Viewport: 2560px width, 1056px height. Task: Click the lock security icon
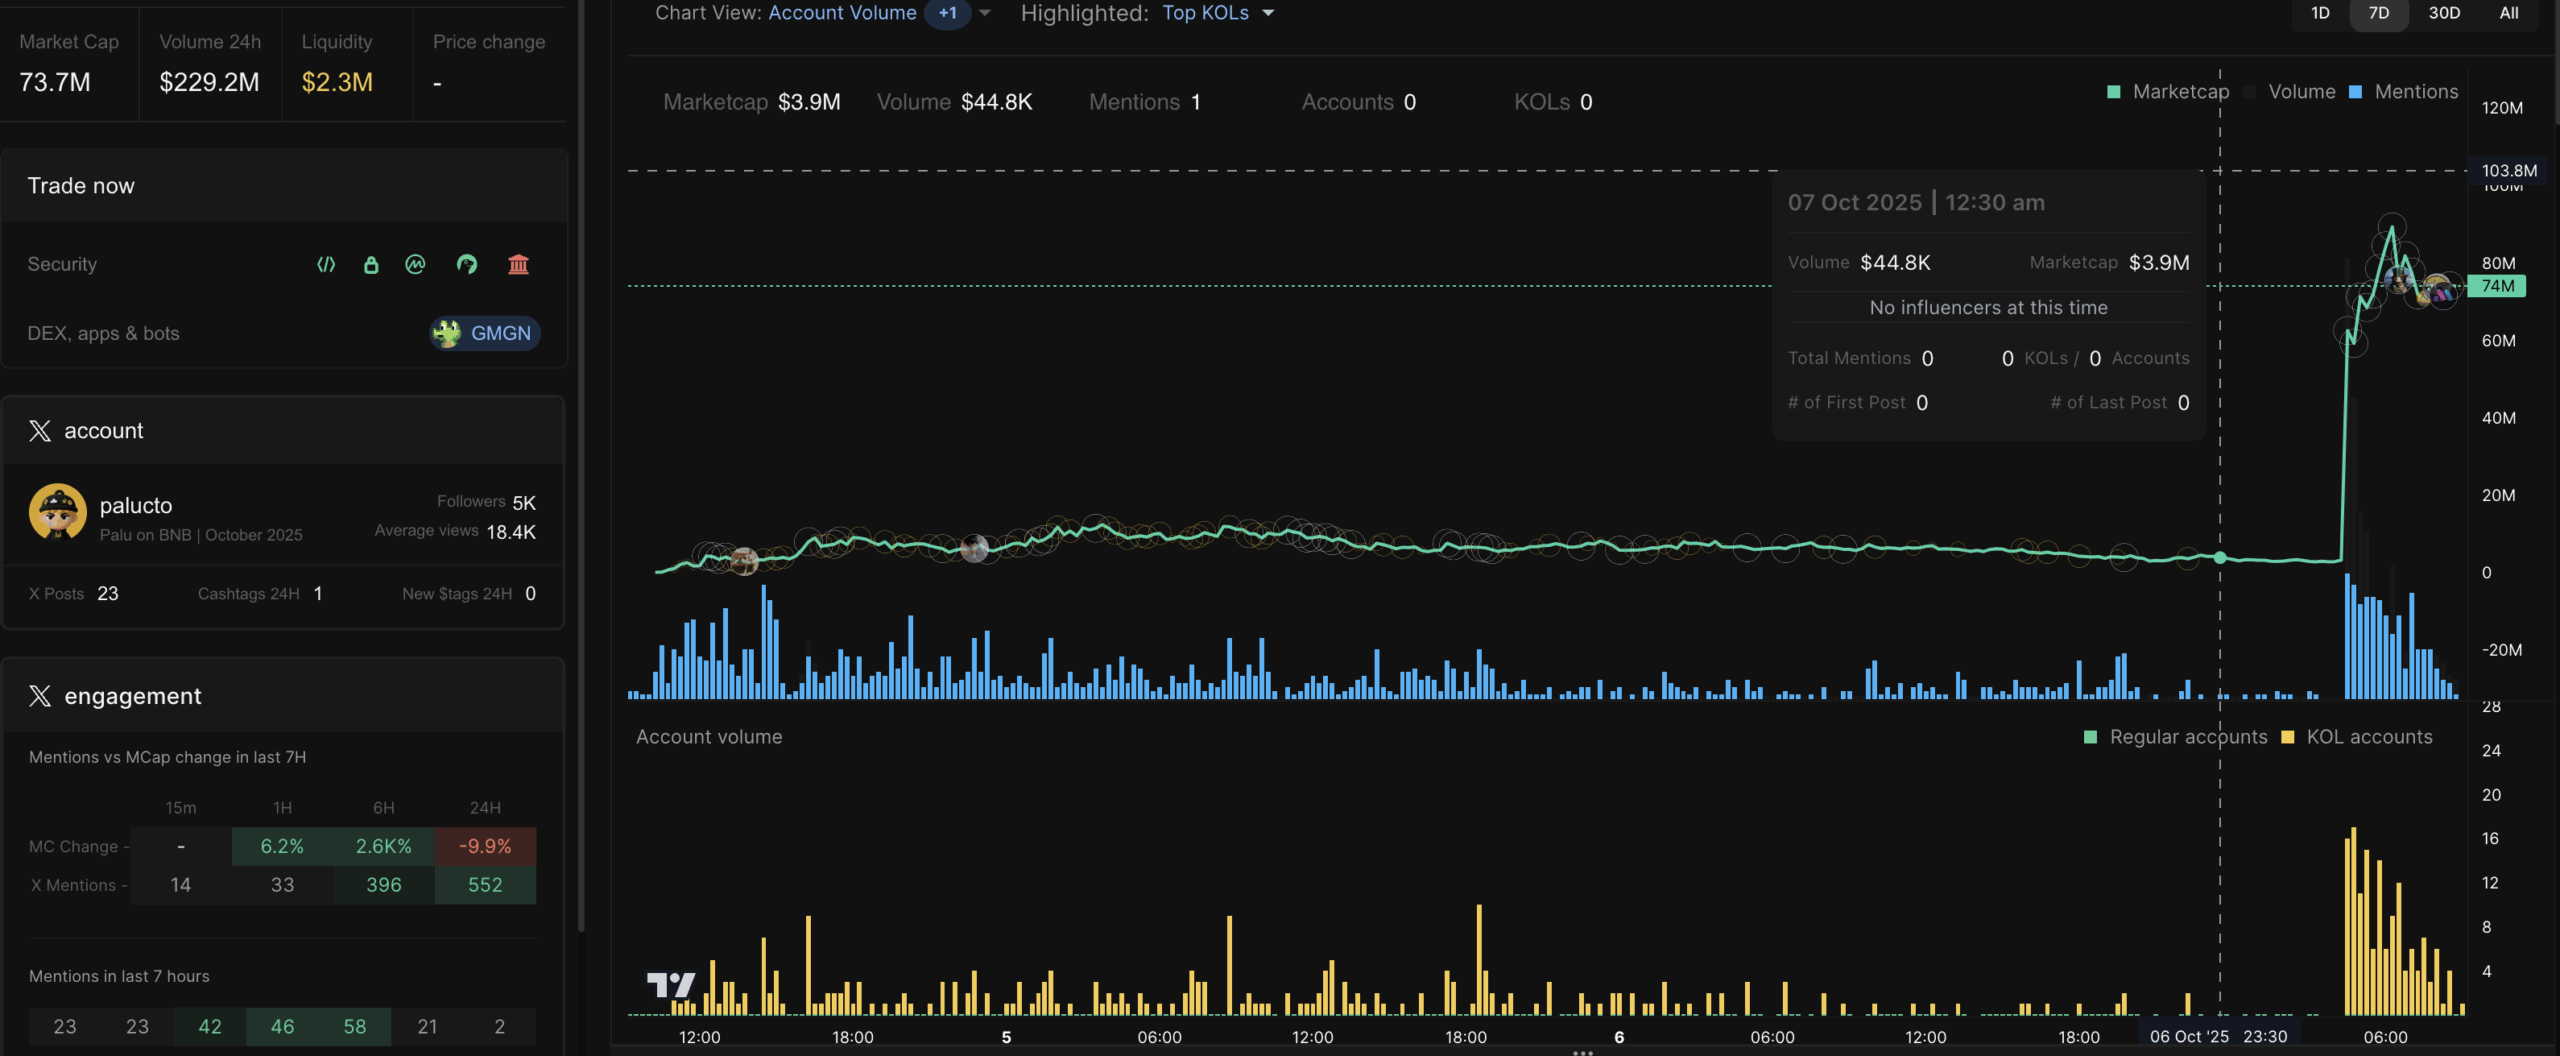pos(371,264)
